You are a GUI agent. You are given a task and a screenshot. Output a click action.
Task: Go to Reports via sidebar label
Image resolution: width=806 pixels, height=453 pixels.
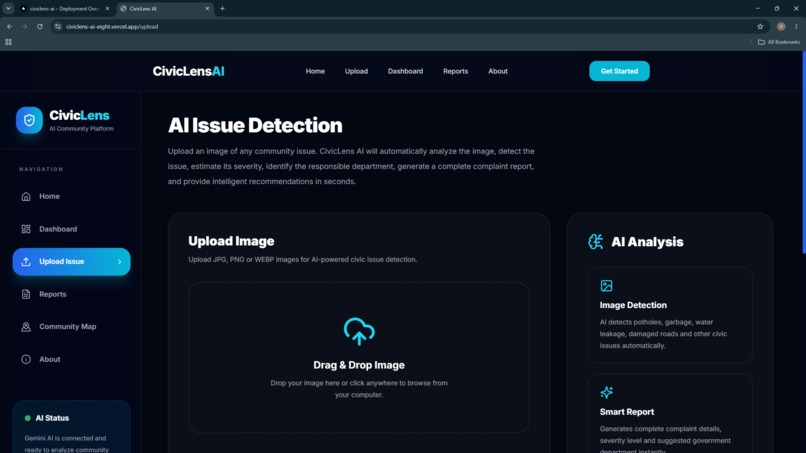(x=52, y=294)
